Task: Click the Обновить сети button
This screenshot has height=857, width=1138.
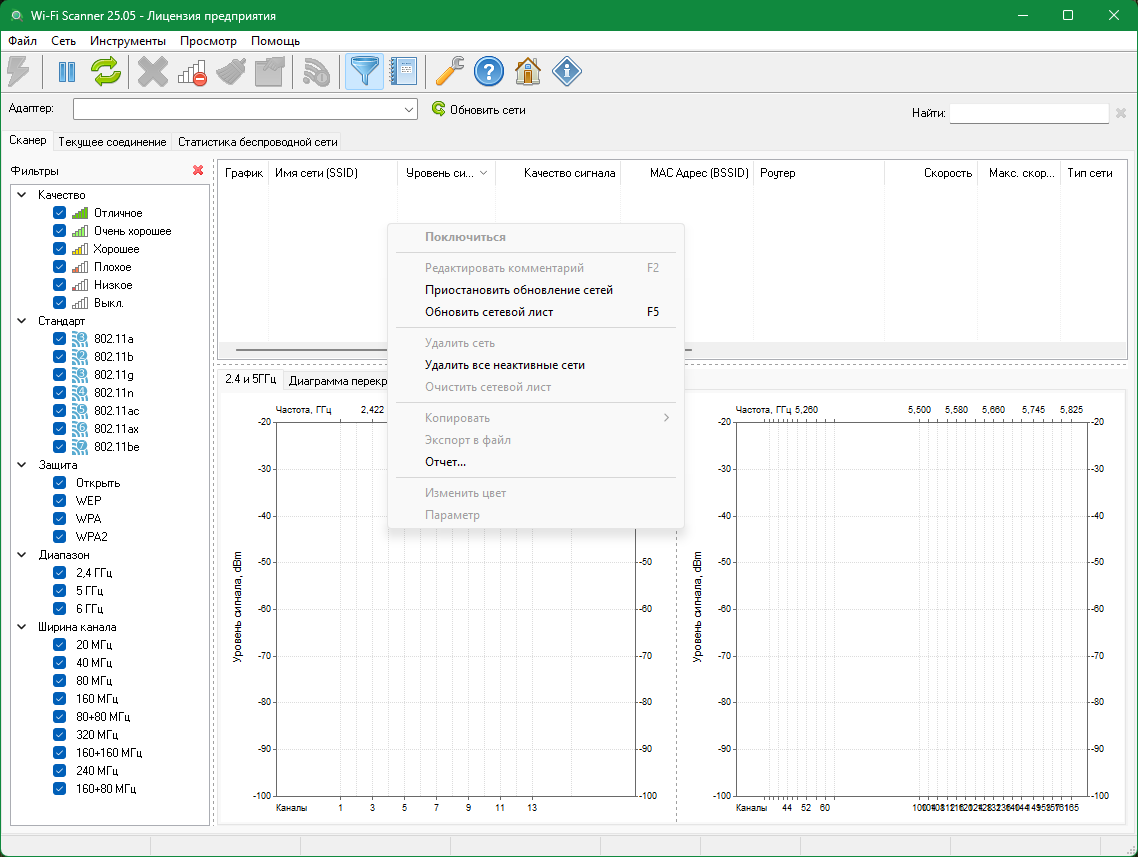Action: [x=479, y=110]
